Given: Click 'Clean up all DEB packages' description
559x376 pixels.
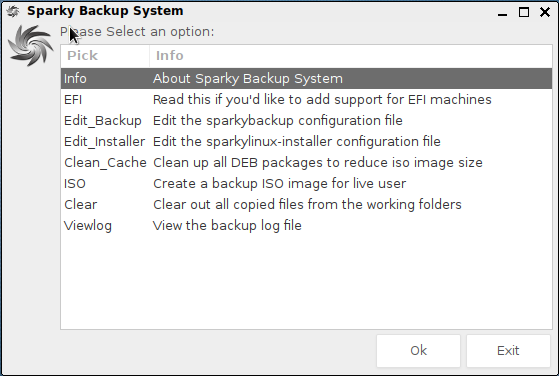Looking at the screenshot, I should (x=318, y=163).
